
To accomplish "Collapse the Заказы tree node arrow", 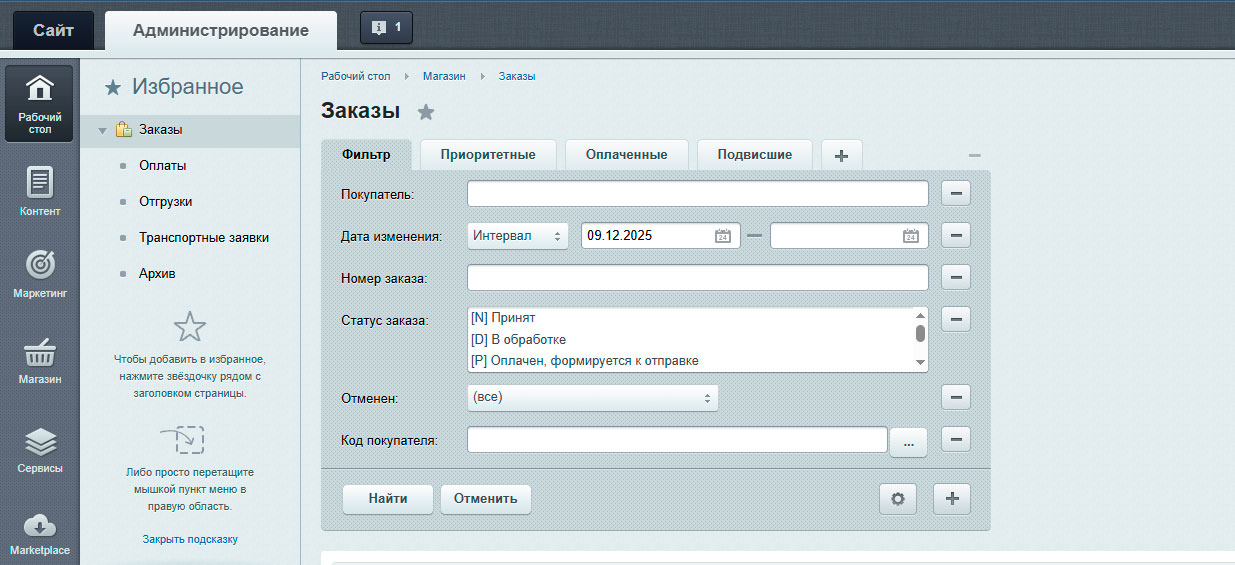I will coord(103,130).
